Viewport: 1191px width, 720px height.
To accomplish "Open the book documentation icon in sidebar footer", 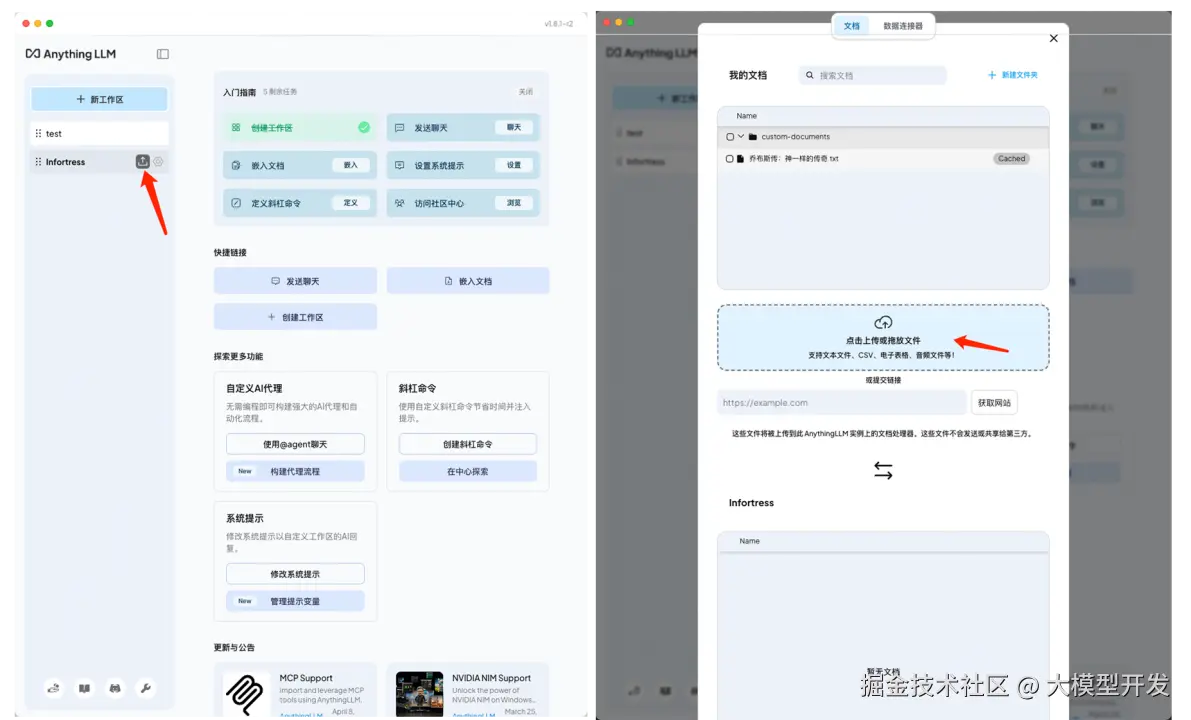I will [x=84, y=688].
